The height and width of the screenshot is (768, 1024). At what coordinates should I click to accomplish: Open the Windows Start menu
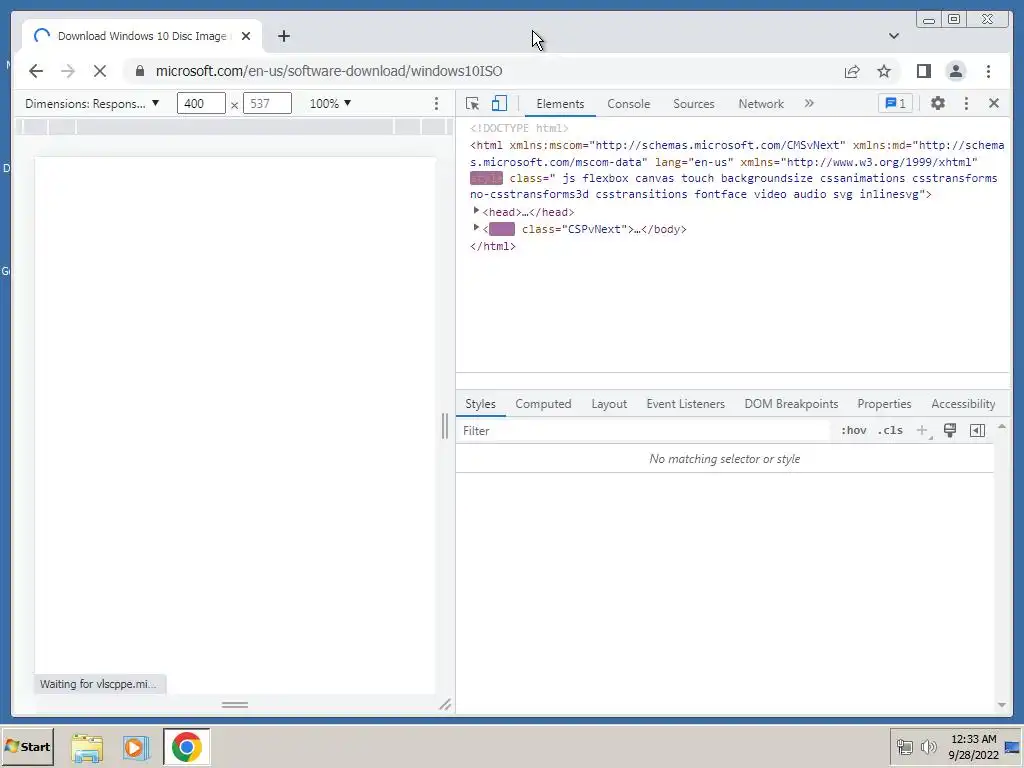tap(27, 746)
